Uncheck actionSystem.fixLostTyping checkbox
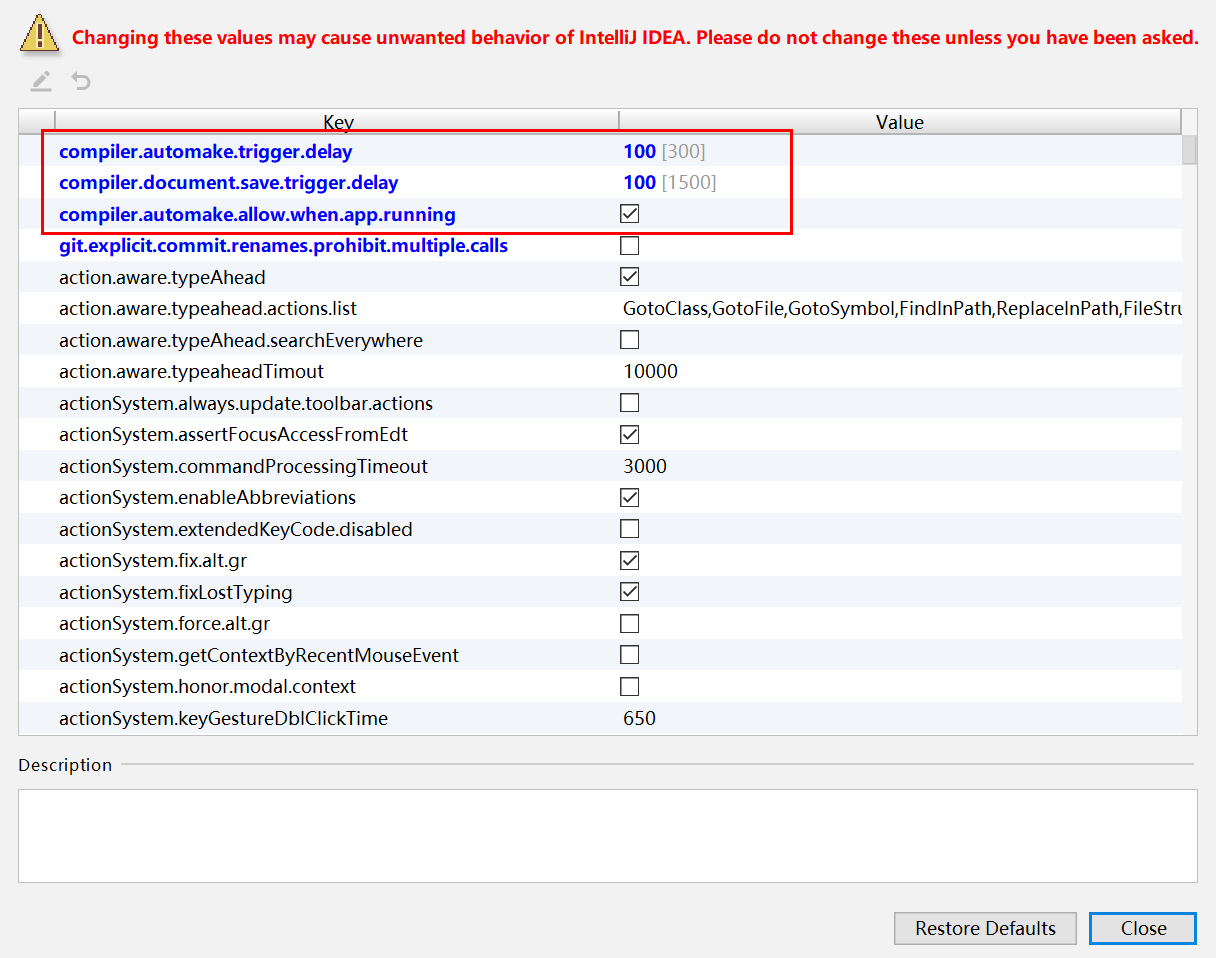Image resolution: width=1216 pixels, height=958 pixels. coord(629,592)
